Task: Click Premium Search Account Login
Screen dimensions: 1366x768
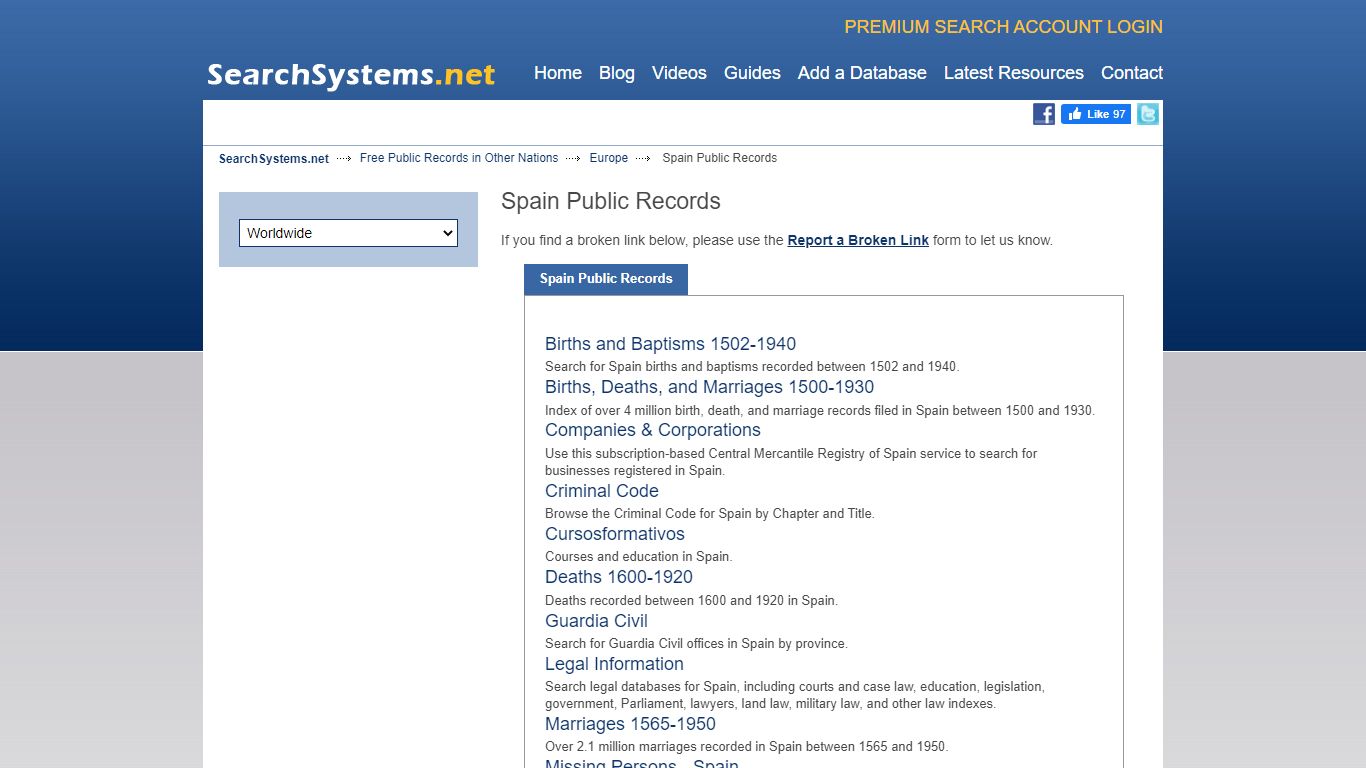Action: (1004, 27)
